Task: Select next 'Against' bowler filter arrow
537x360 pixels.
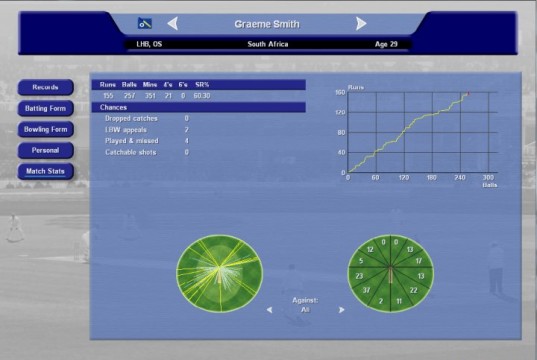Action: coord(341,310)
